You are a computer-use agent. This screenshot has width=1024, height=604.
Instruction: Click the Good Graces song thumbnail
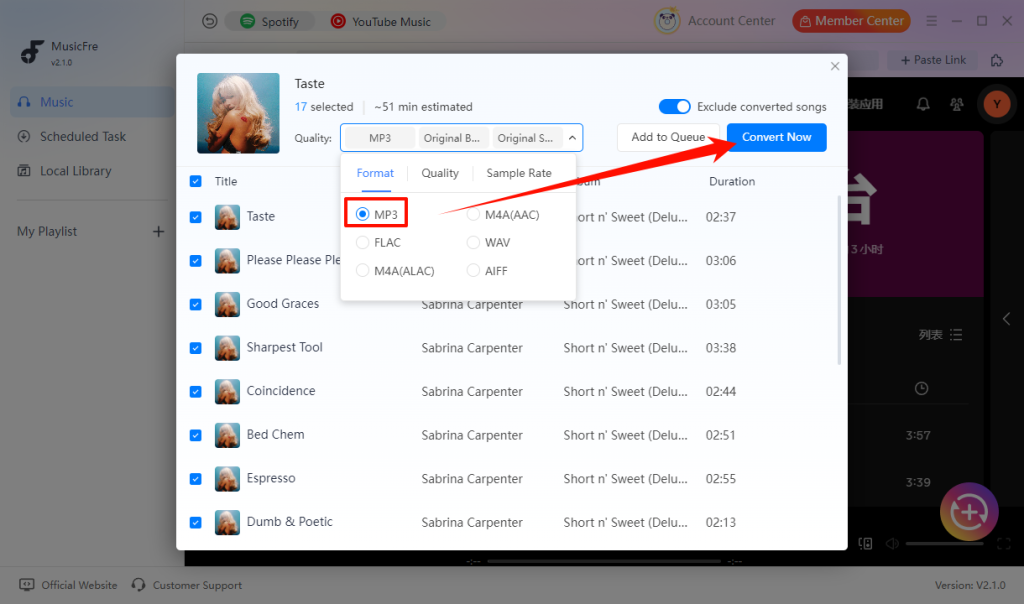[x=227, y=304]
